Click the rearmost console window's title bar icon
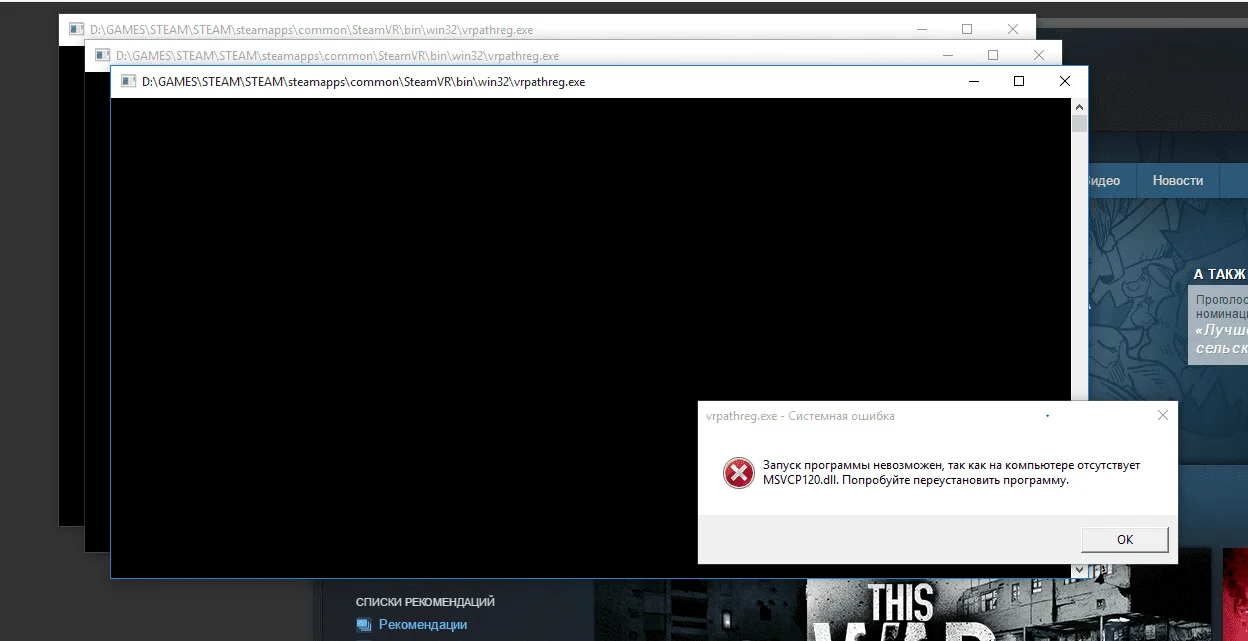Screen dimensions: 1248x641 (x=75, y=29)
